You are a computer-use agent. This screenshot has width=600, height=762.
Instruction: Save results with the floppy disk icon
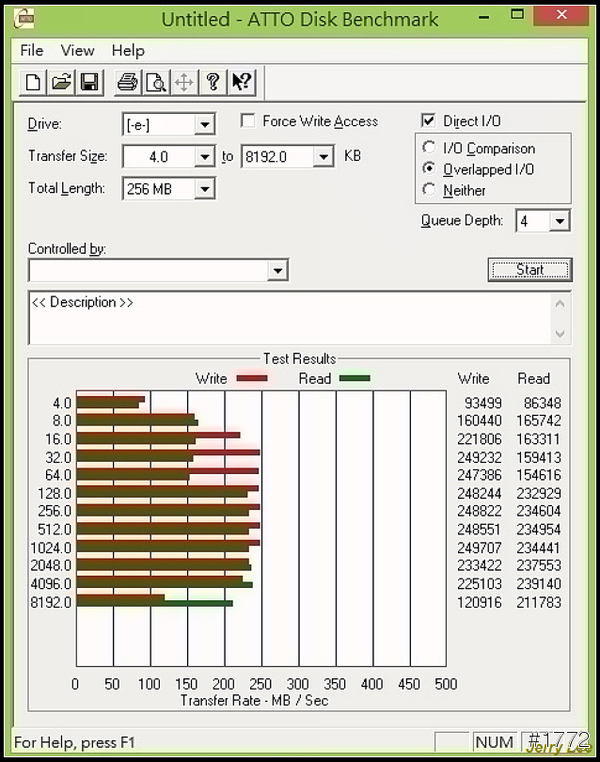(x=89, y=82)
